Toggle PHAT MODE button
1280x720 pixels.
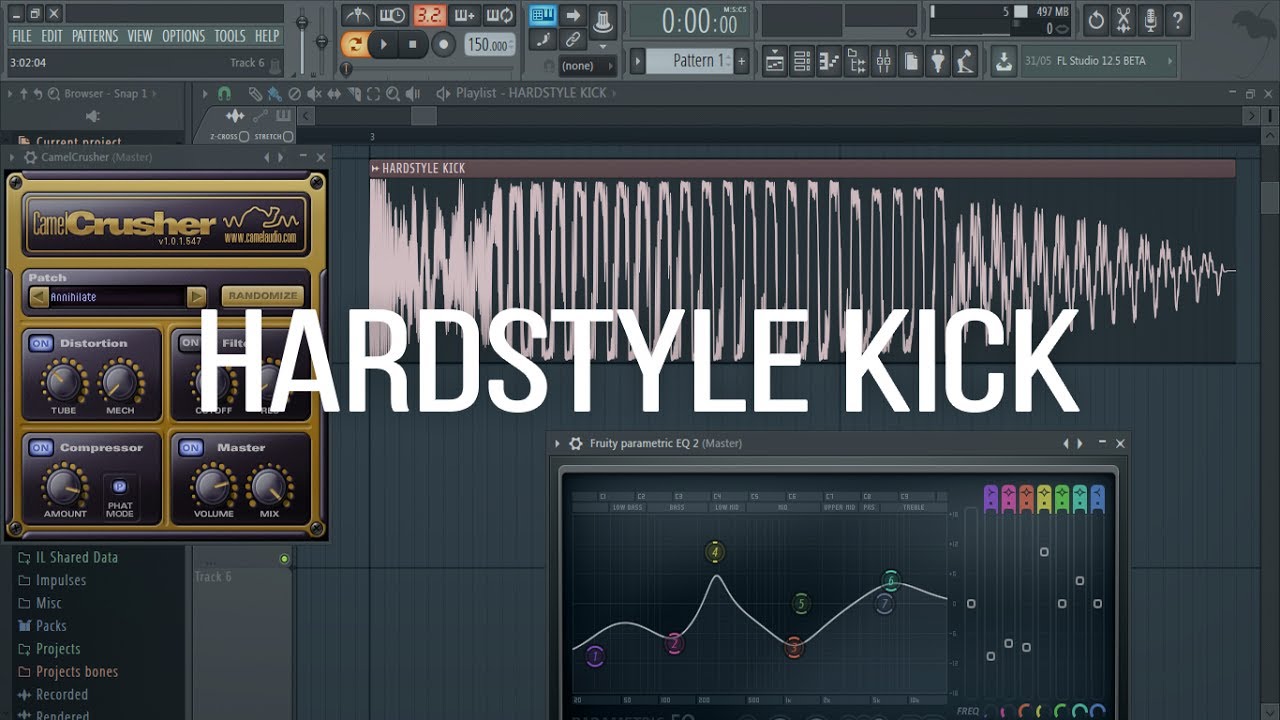tap(119, 486)
